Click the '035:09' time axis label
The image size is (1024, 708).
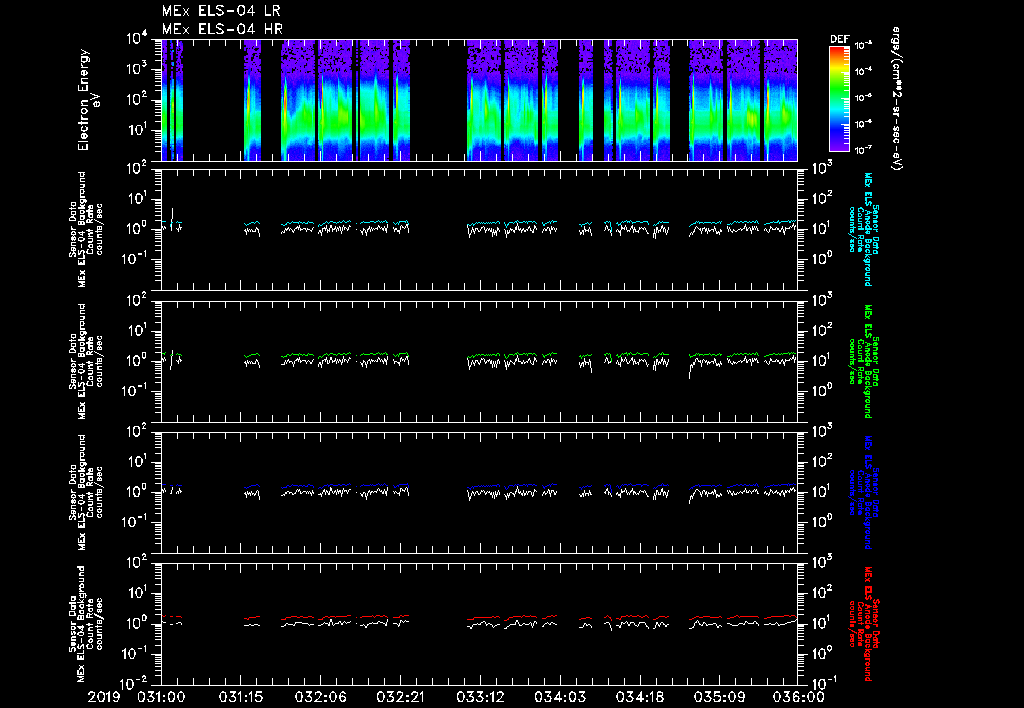719,697
